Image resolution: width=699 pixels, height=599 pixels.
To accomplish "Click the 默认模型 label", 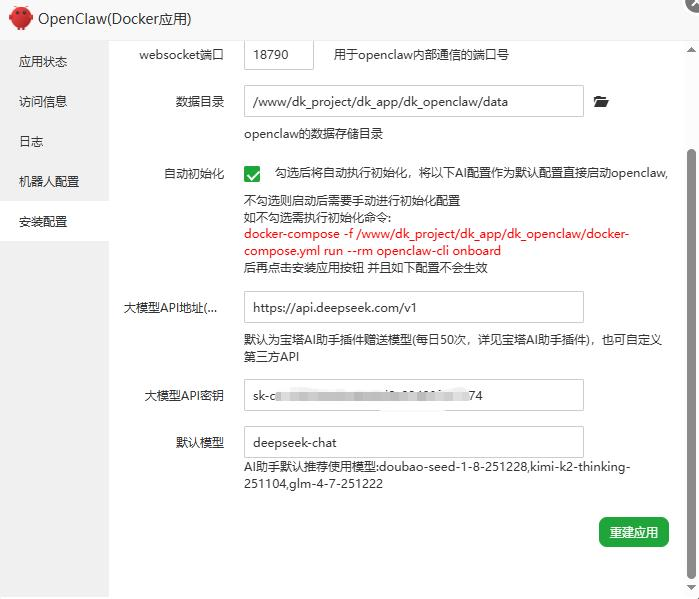I will [x=200, y=443].
